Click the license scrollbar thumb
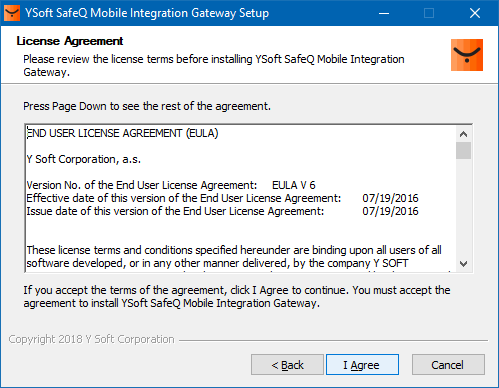 (x=463, y=150)
